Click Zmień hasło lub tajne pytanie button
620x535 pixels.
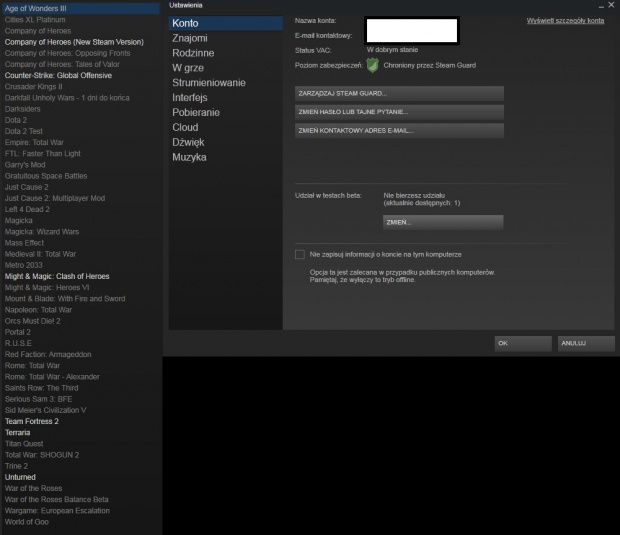tap(399, 112)
